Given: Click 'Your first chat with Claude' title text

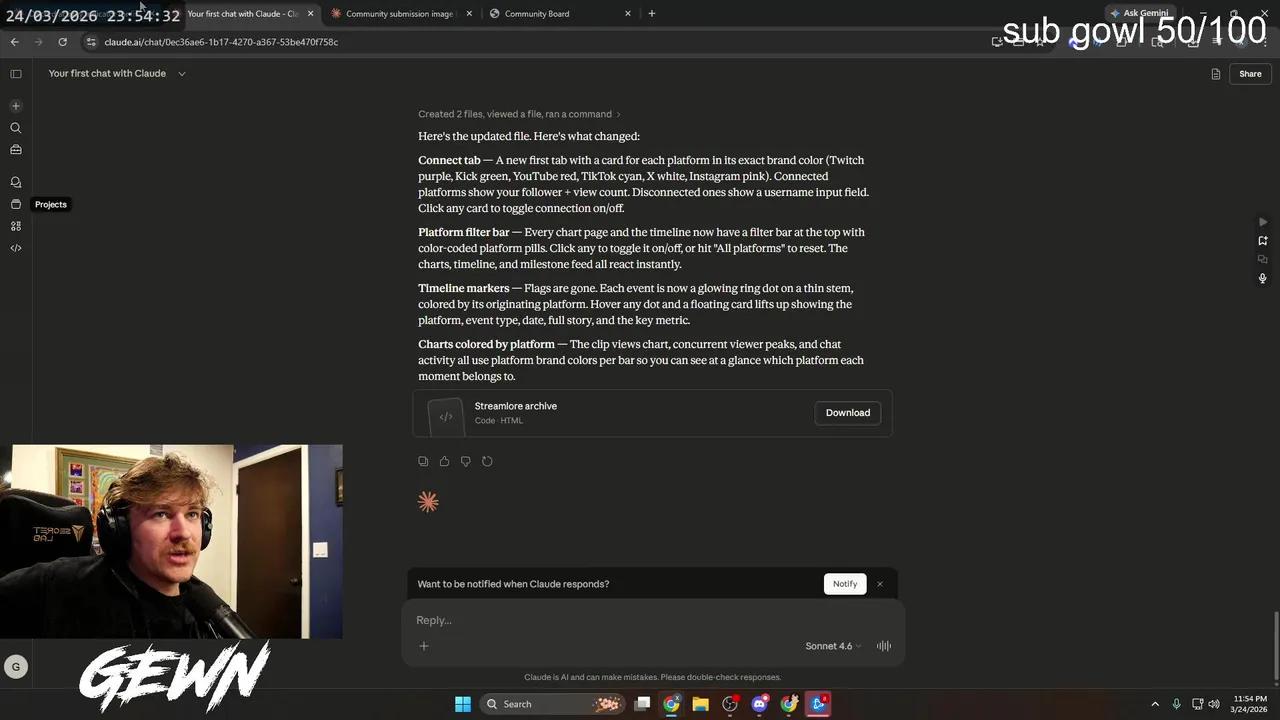Looking at the screenshot, I should 107,74.
